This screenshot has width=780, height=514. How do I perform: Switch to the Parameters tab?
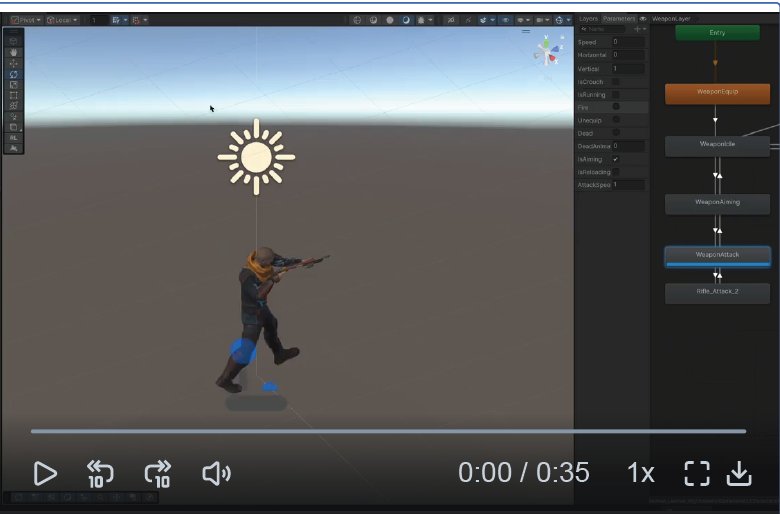(x=619, y=19)
